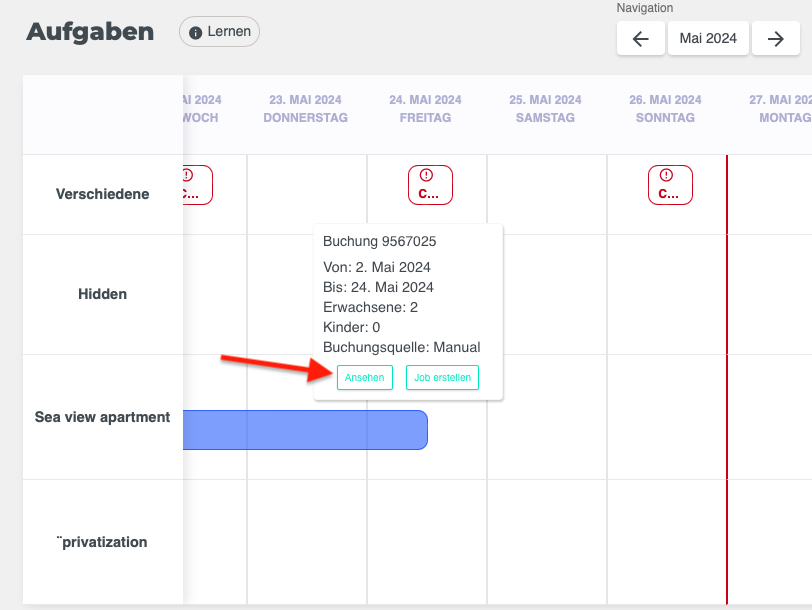Click the red current-day marker line
The image size is (812, 610).
pos(727,450)
